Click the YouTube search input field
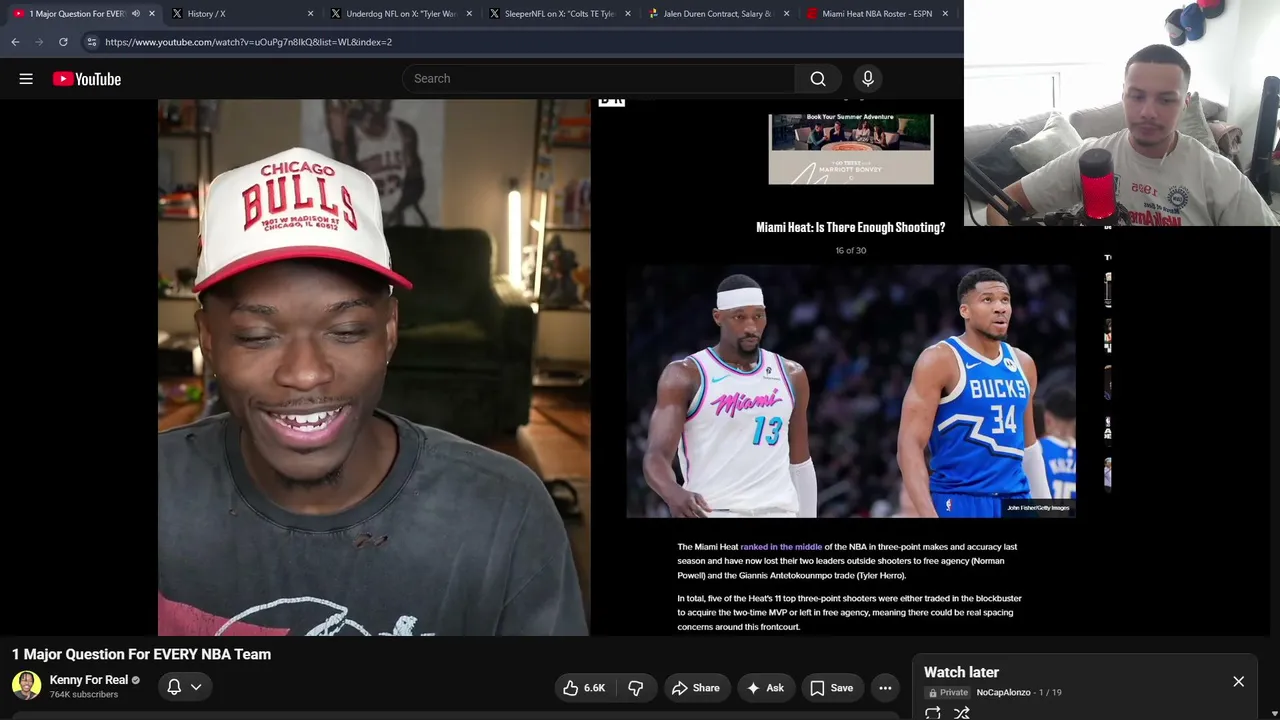 click(600, 79)
